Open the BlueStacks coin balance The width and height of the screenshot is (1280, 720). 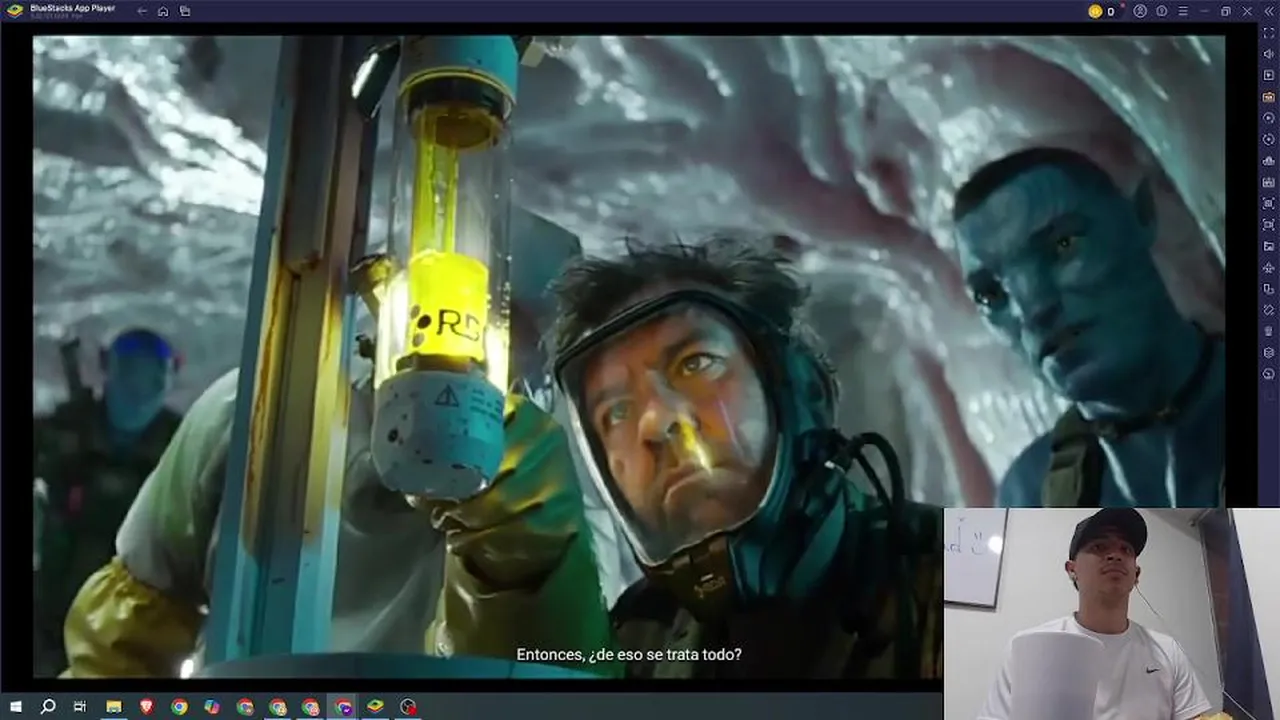(1101, 11)
